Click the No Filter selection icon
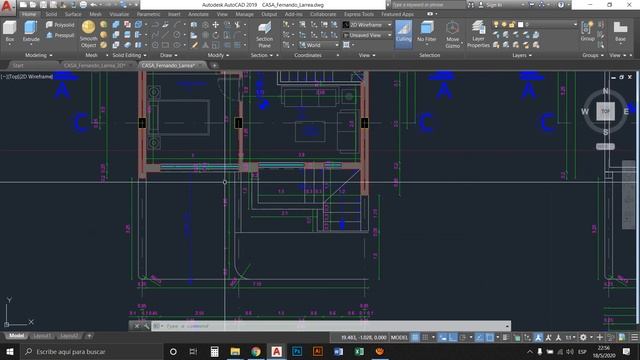Screen dimensions: 640x360 [427, 32]
